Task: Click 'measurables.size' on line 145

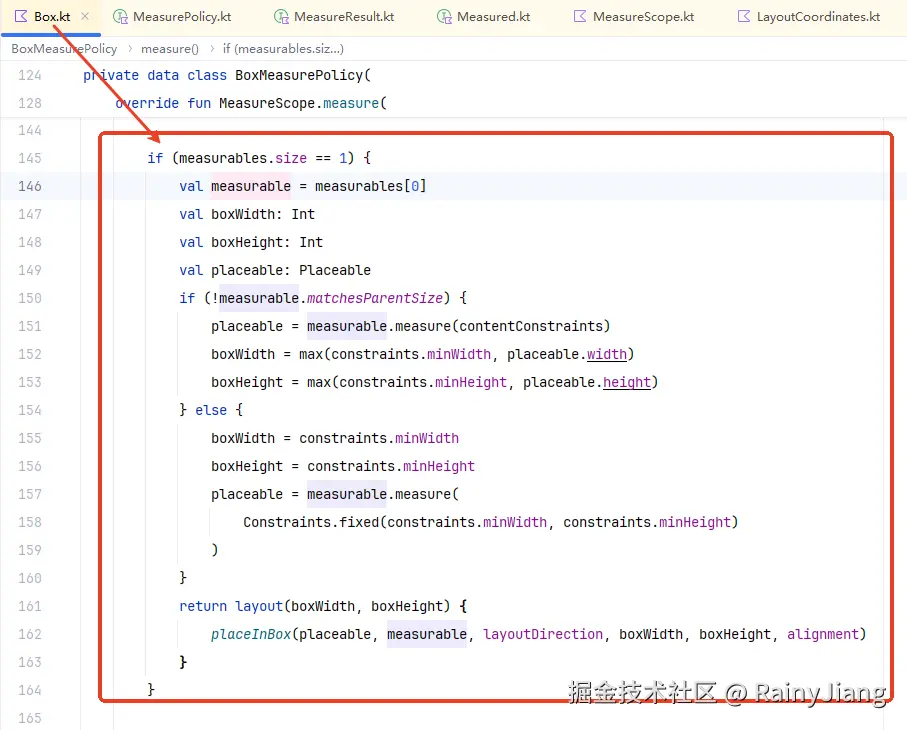Action: click(x=243, y=158)
